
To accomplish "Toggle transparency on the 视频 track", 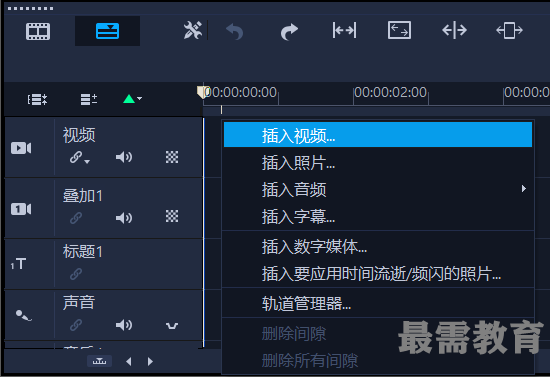I will (x=172, y=157).
